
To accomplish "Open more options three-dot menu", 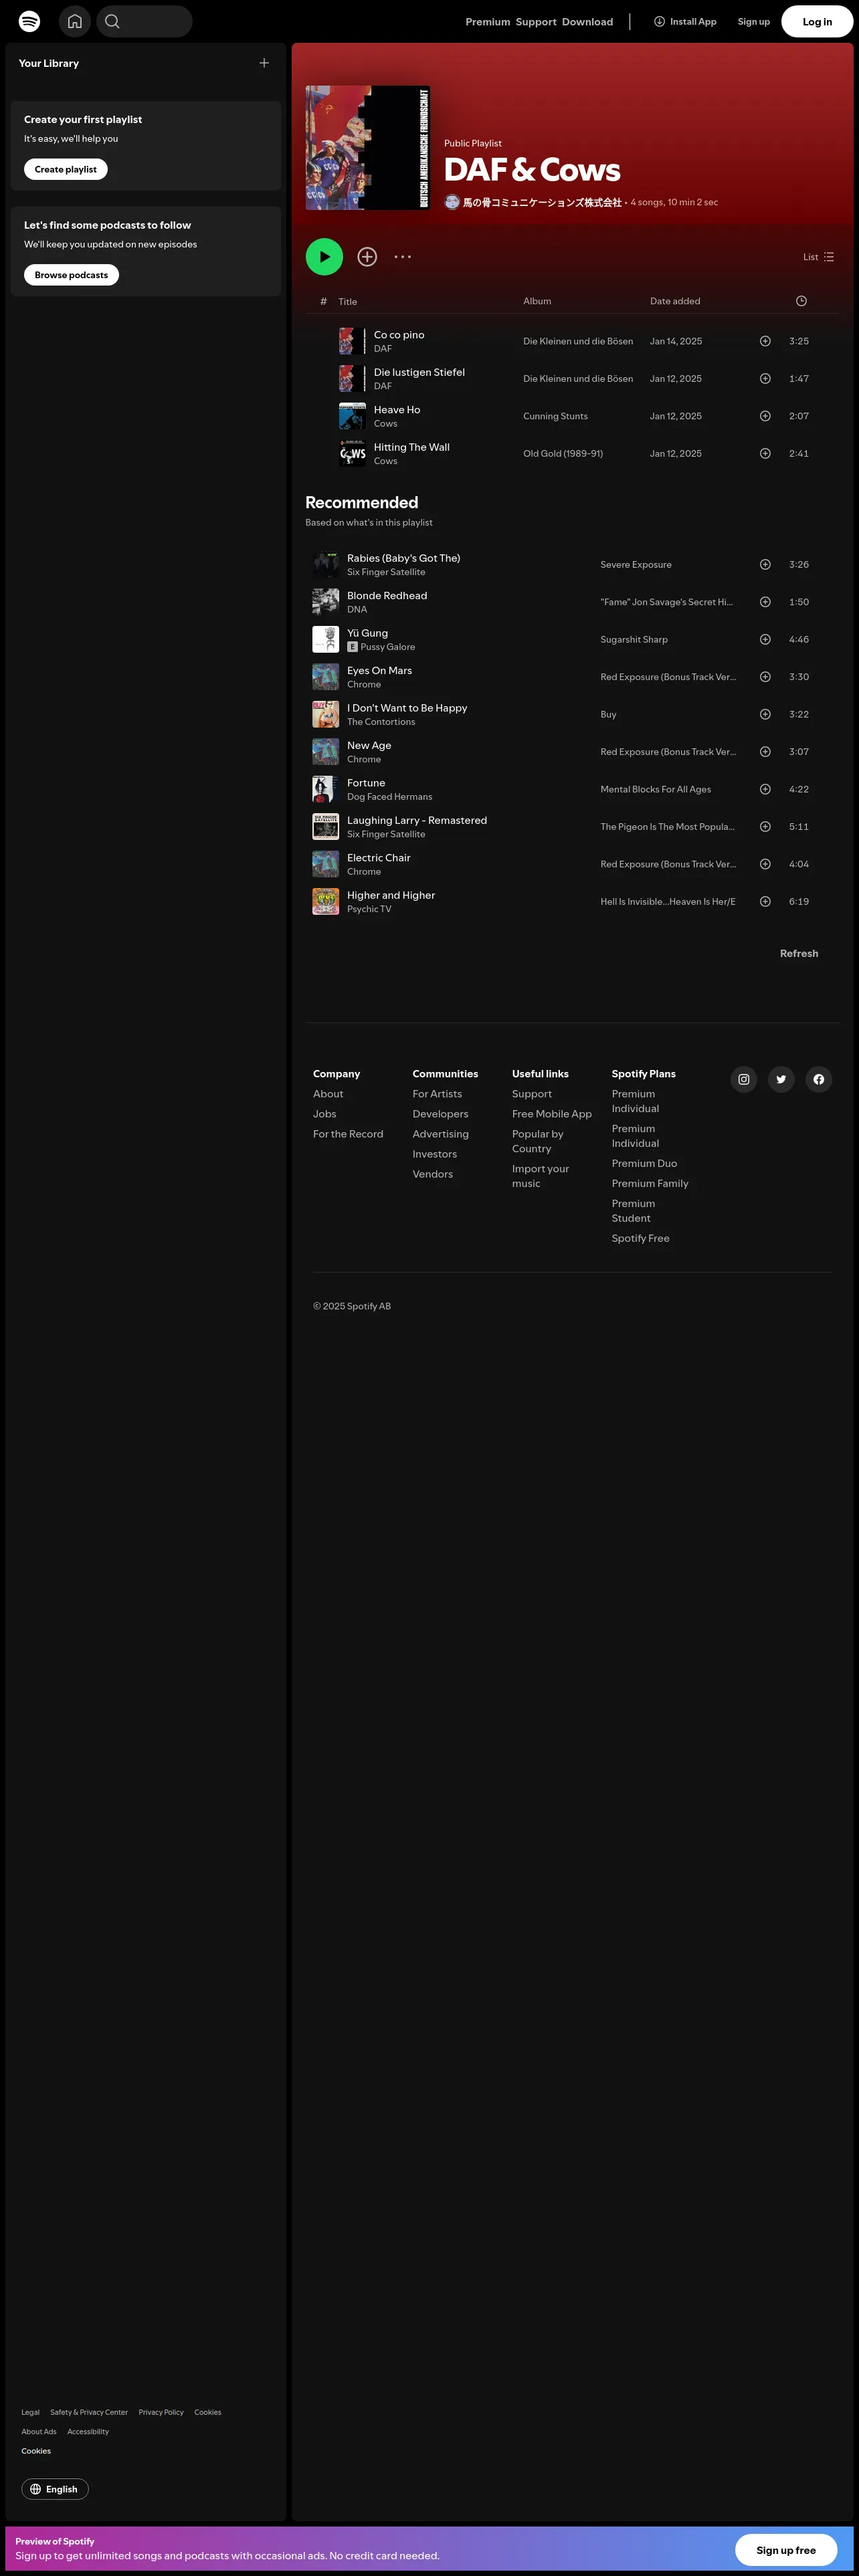I will tap(403, 257).
